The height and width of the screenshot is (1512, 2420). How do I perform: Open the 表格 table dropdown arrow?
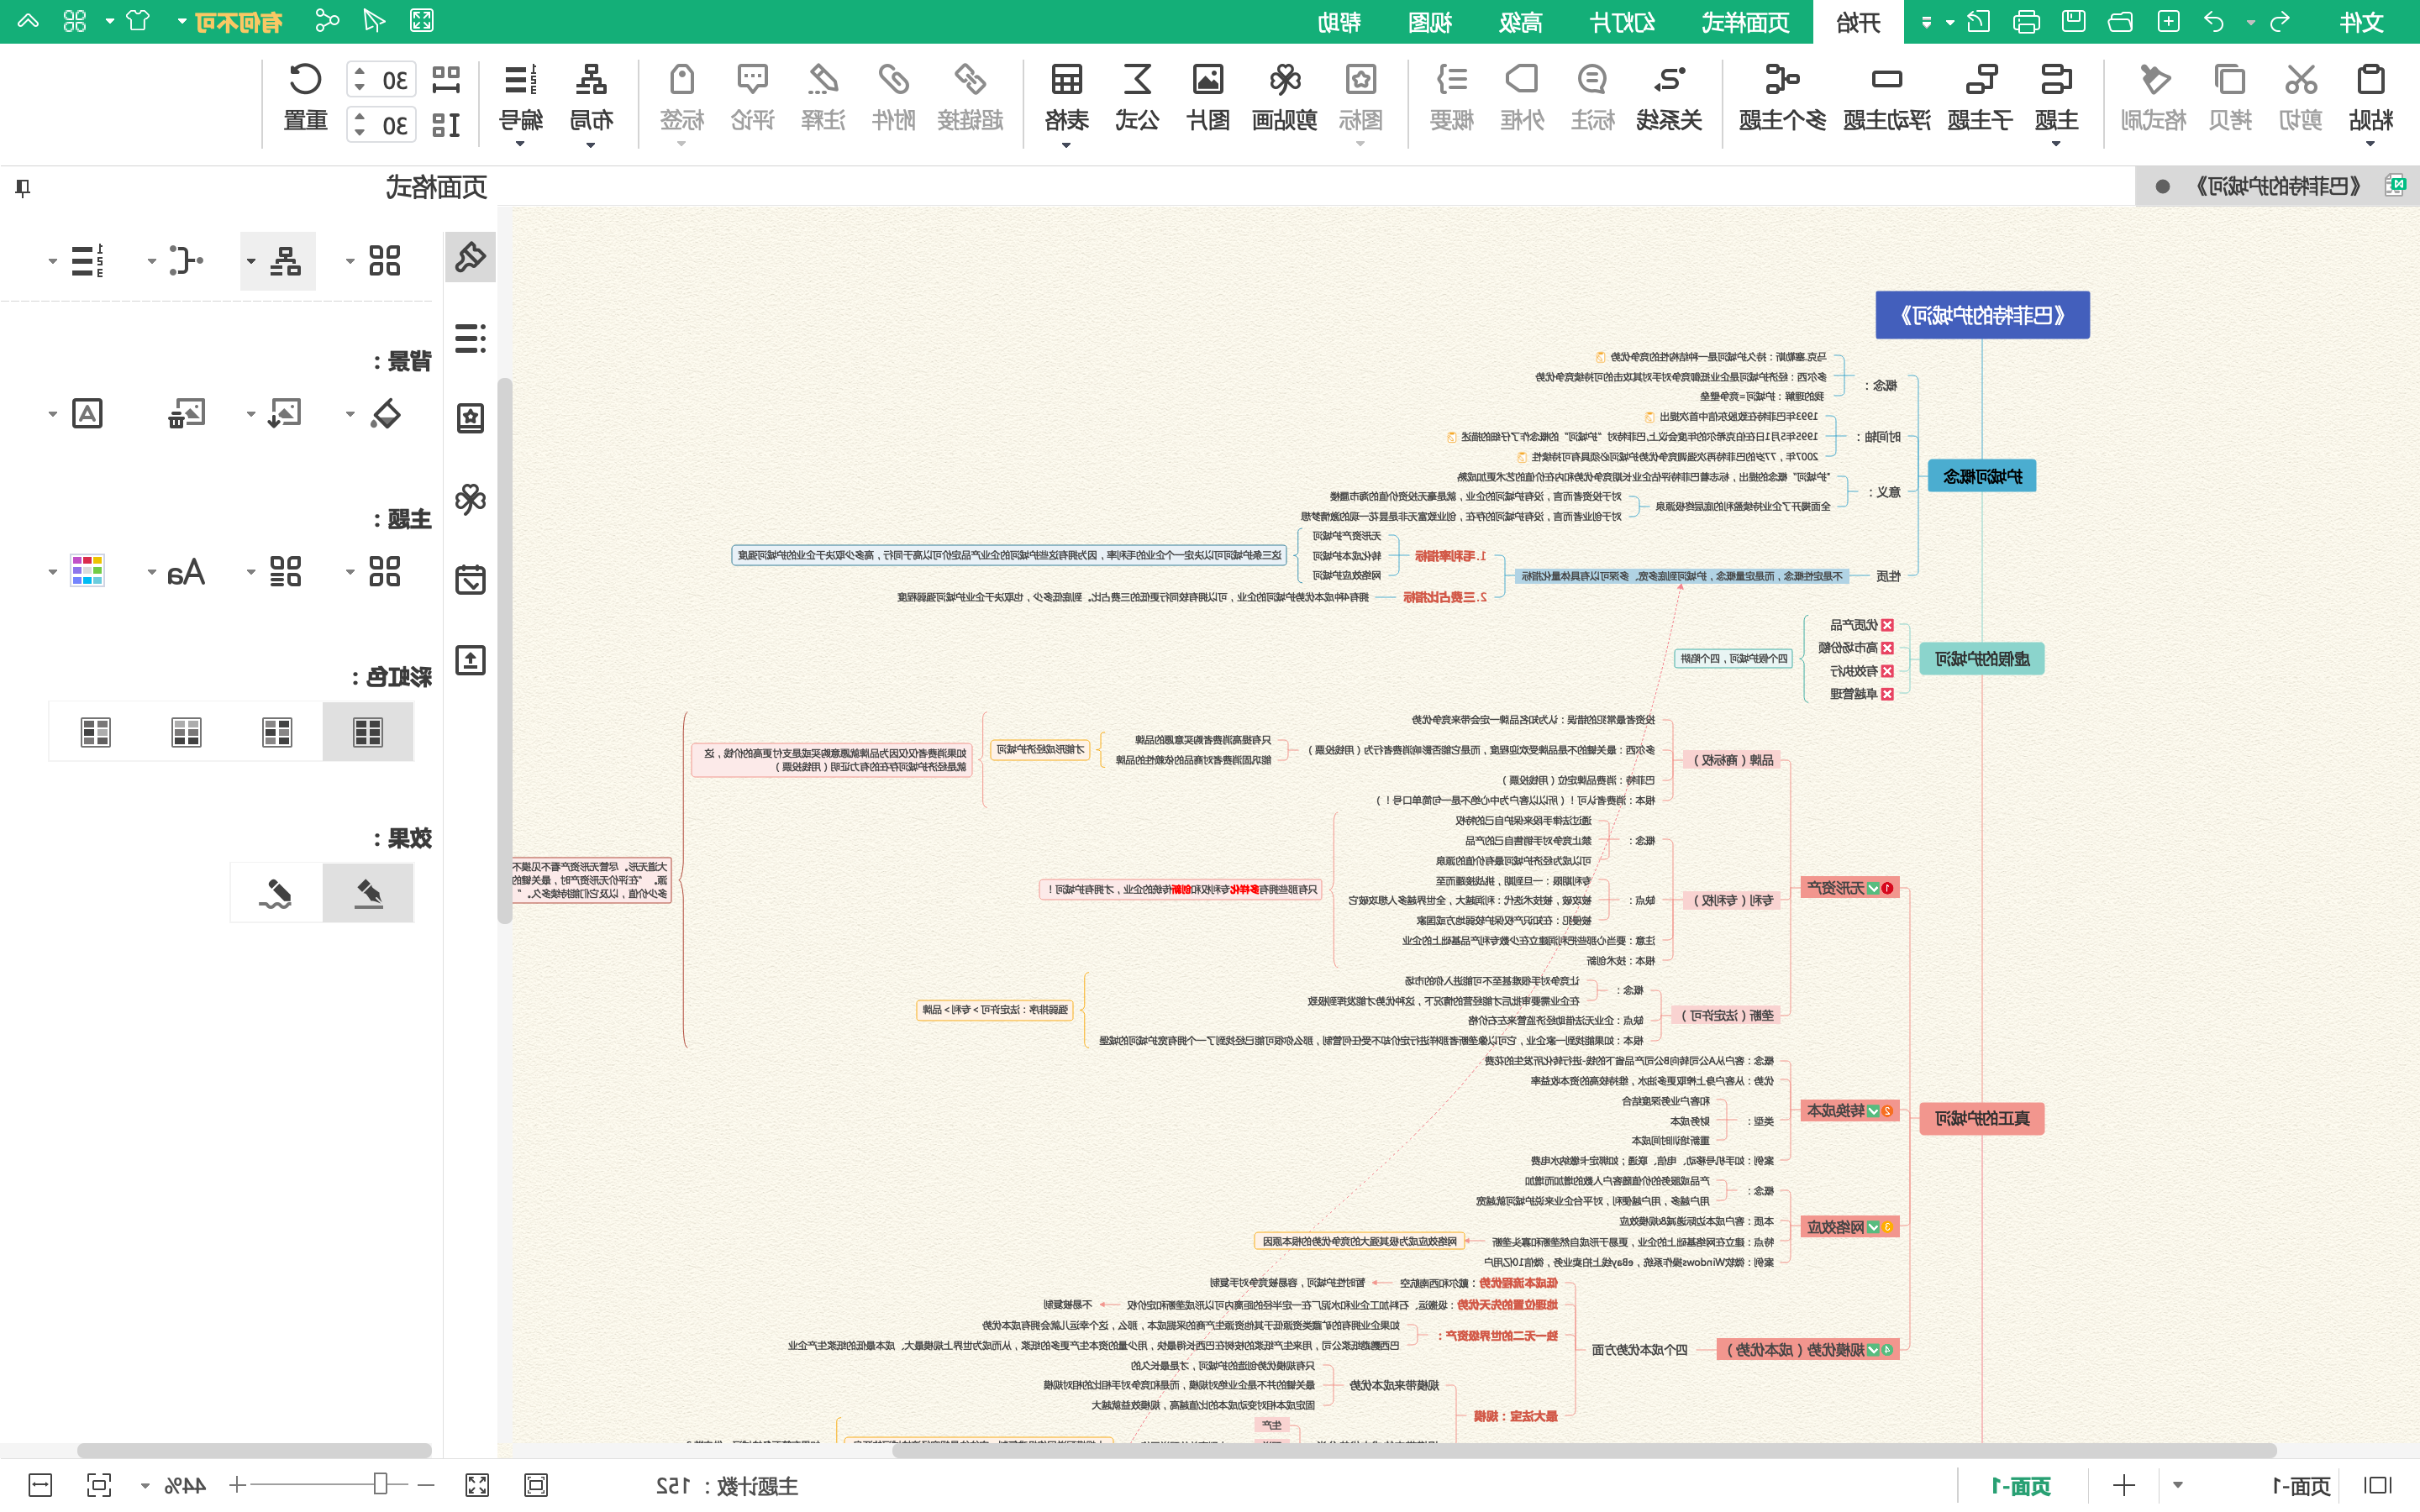[x=1066, y=144]
